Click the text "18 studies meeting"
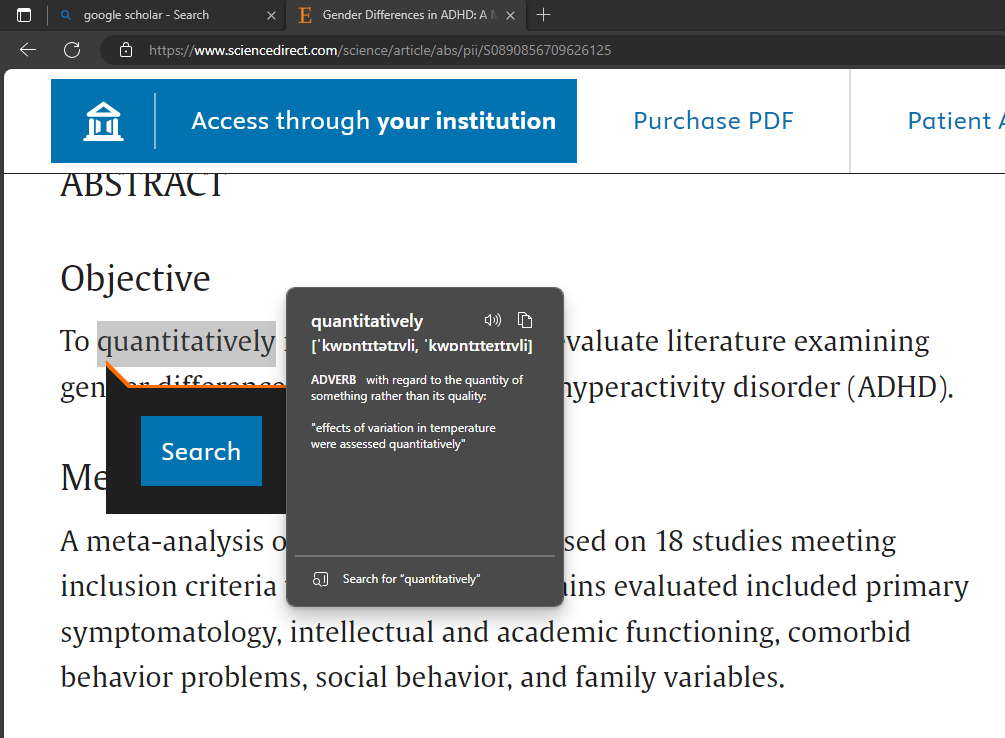 pos(776,541)
